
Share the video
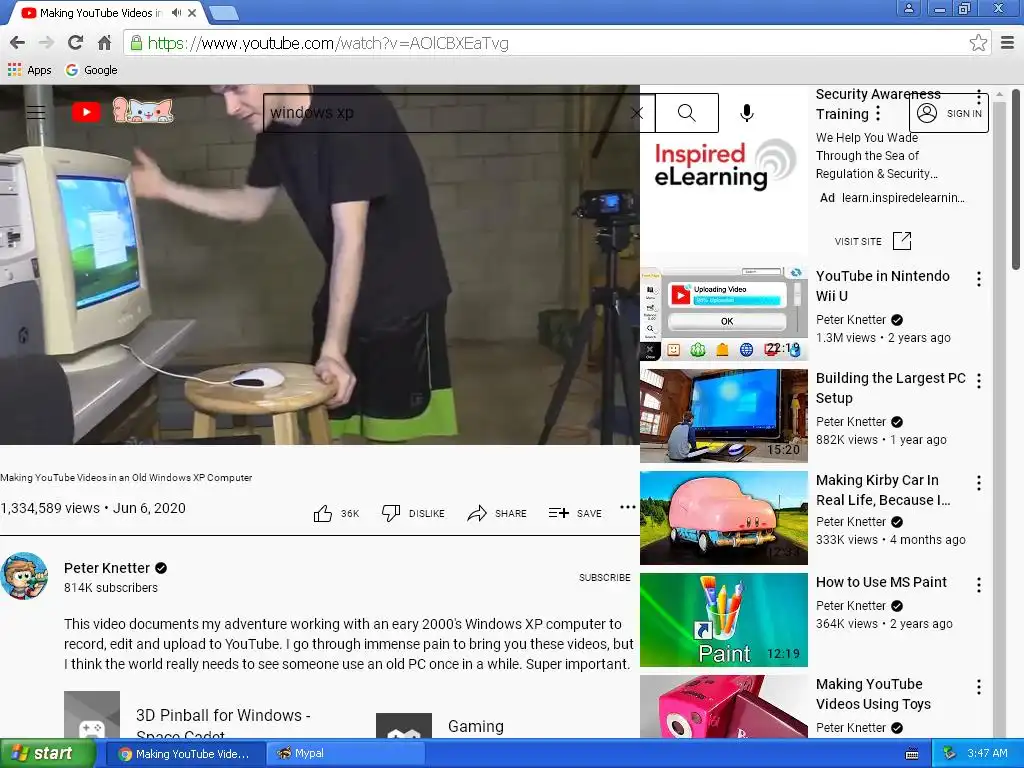(497, 513)
